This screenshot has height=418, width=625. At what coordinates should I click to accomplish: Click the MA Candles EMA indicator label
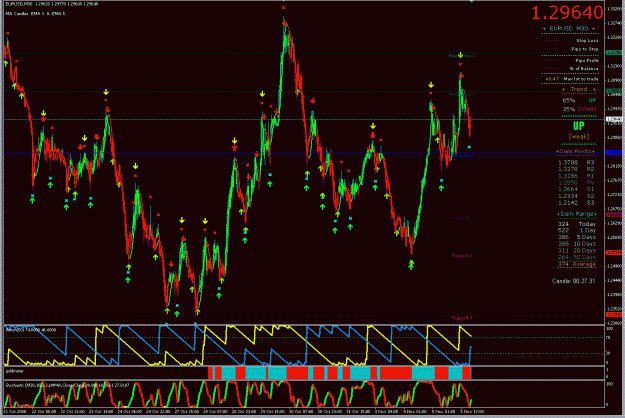click(x=35, y=14)
